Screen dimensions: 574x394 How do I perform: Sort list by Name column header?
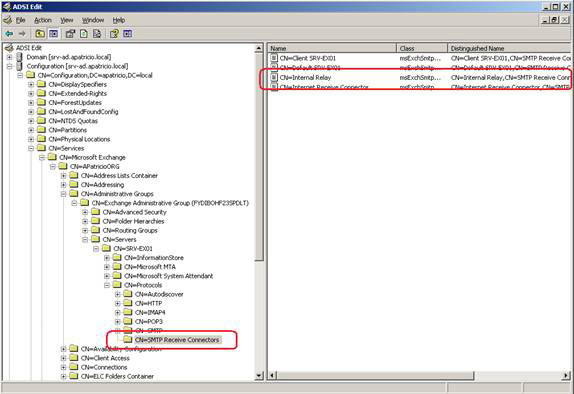click(332, 48)
